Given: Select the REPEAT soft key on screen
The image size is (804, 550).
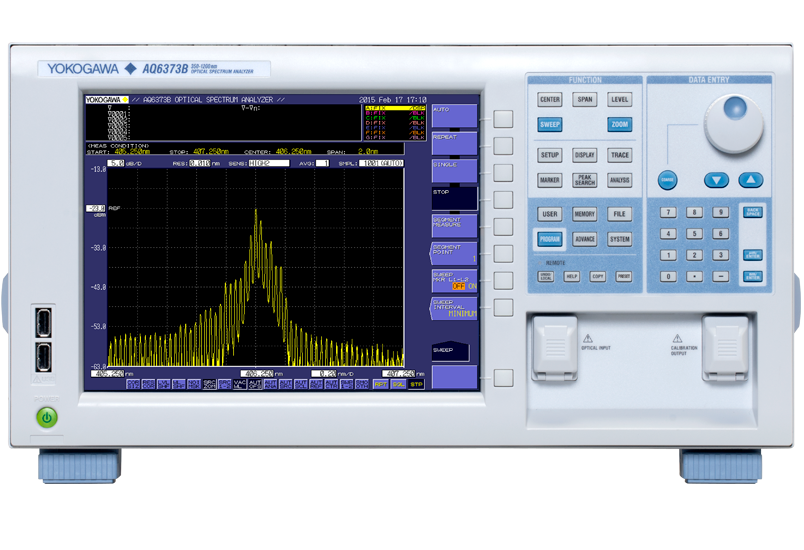Looking at the screenshot, I should (454, 144).
